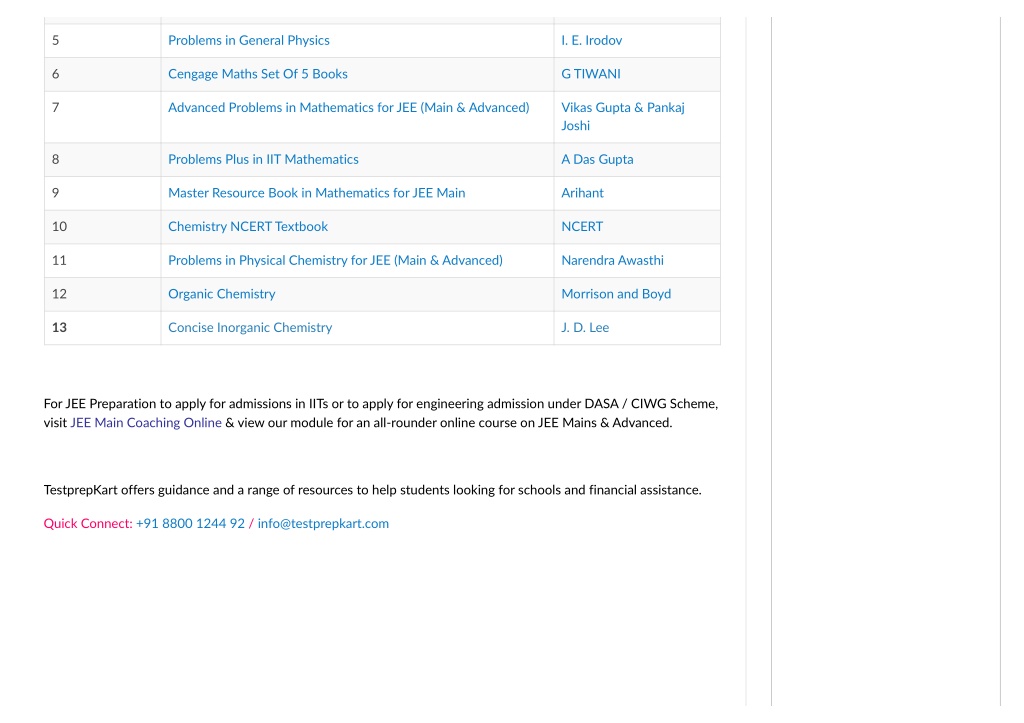
Task: Select row number 12 cell
Action: pyautogui.click(x=103, y=294)
